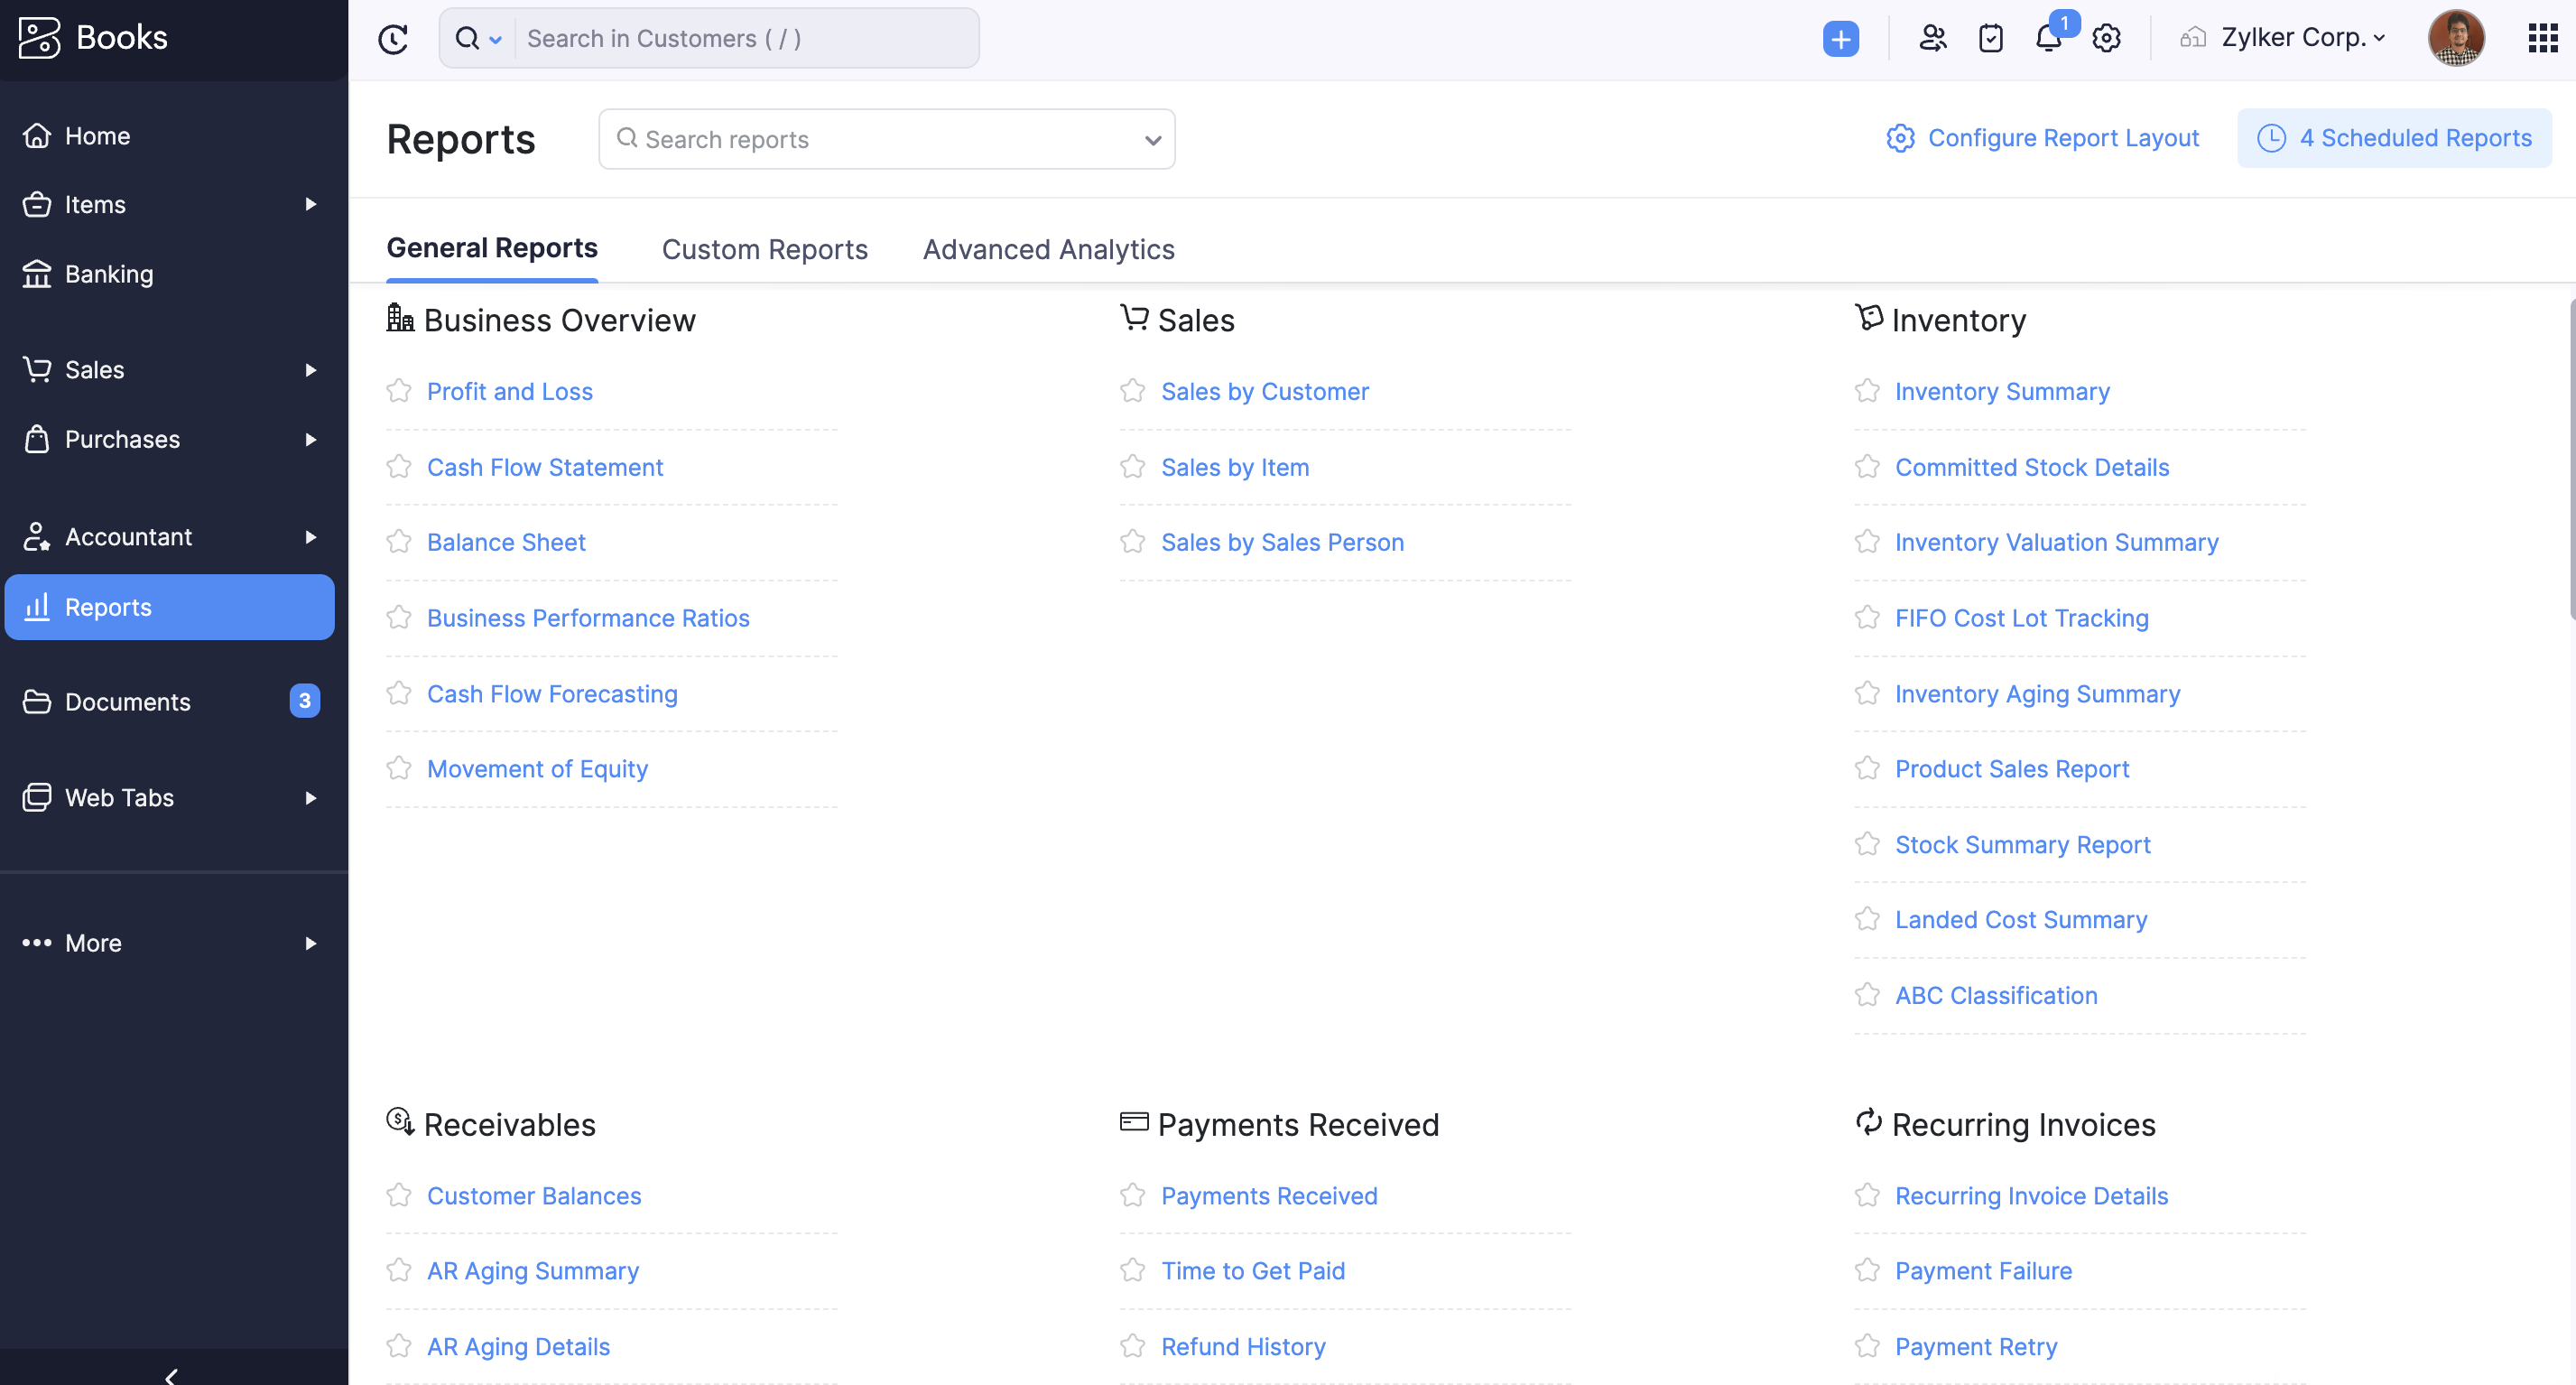Expand the Web Tabs sidebar arrow
The height and width of the screenshot is (1385, 2576).
pos(311,798)
